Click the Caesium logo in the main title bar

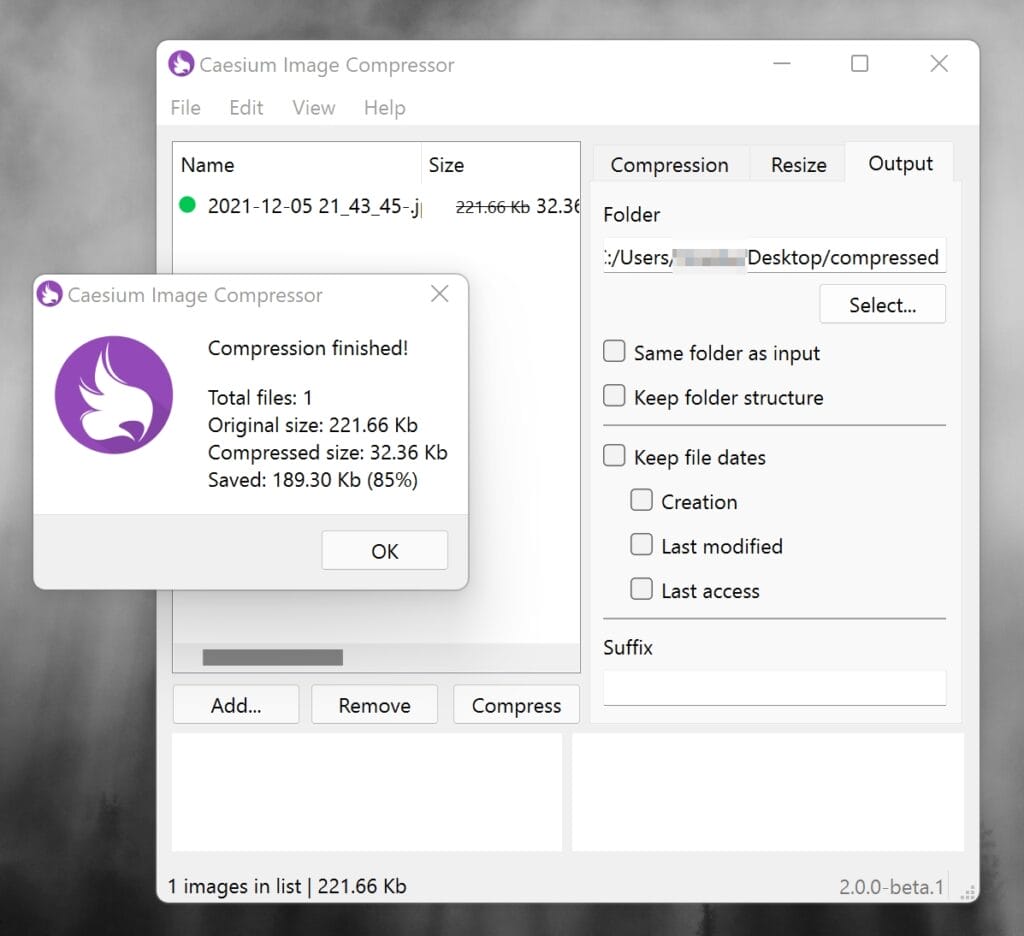(x=181, y=64)
